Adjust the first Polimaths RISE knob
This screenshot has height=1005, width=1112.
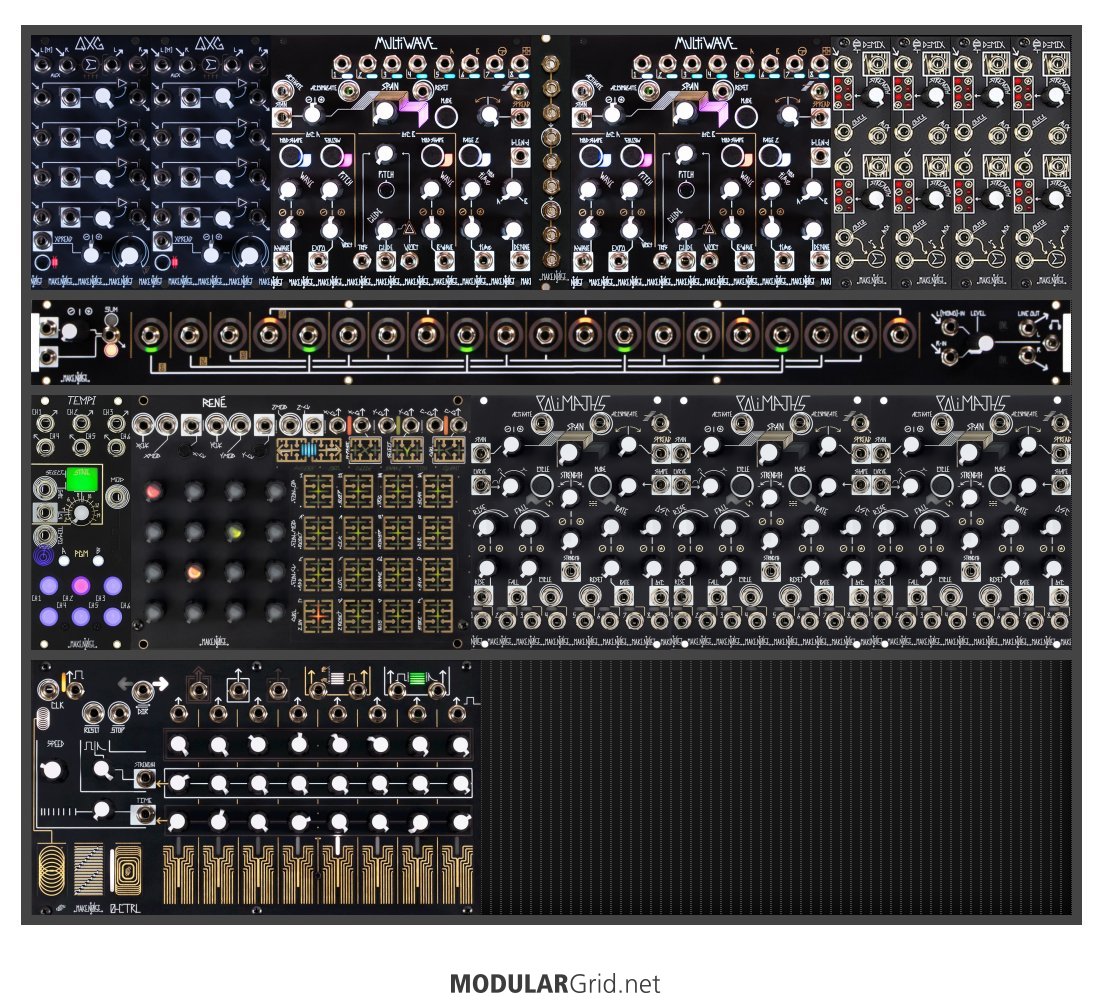coord(485,527)
